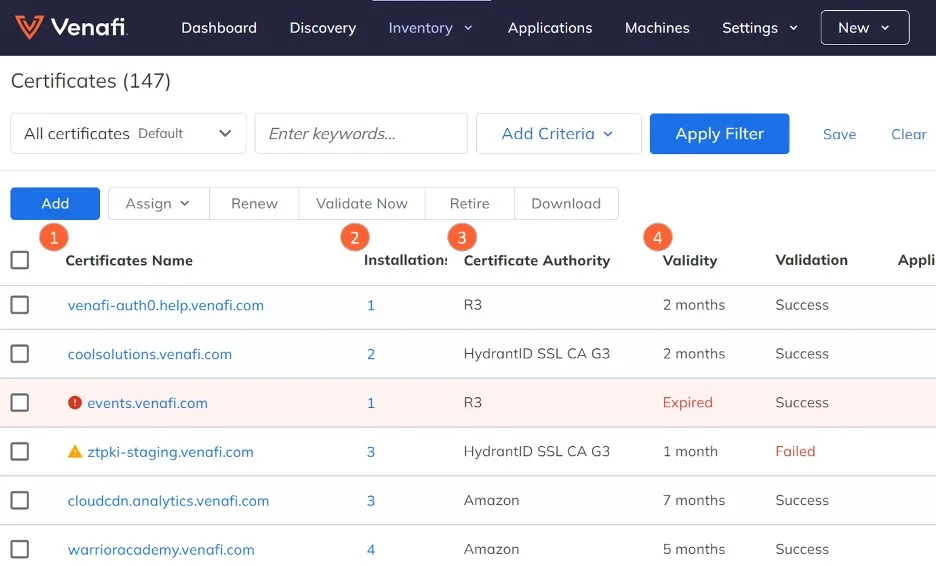Click the Certificates (147) heading

point(91,81)
